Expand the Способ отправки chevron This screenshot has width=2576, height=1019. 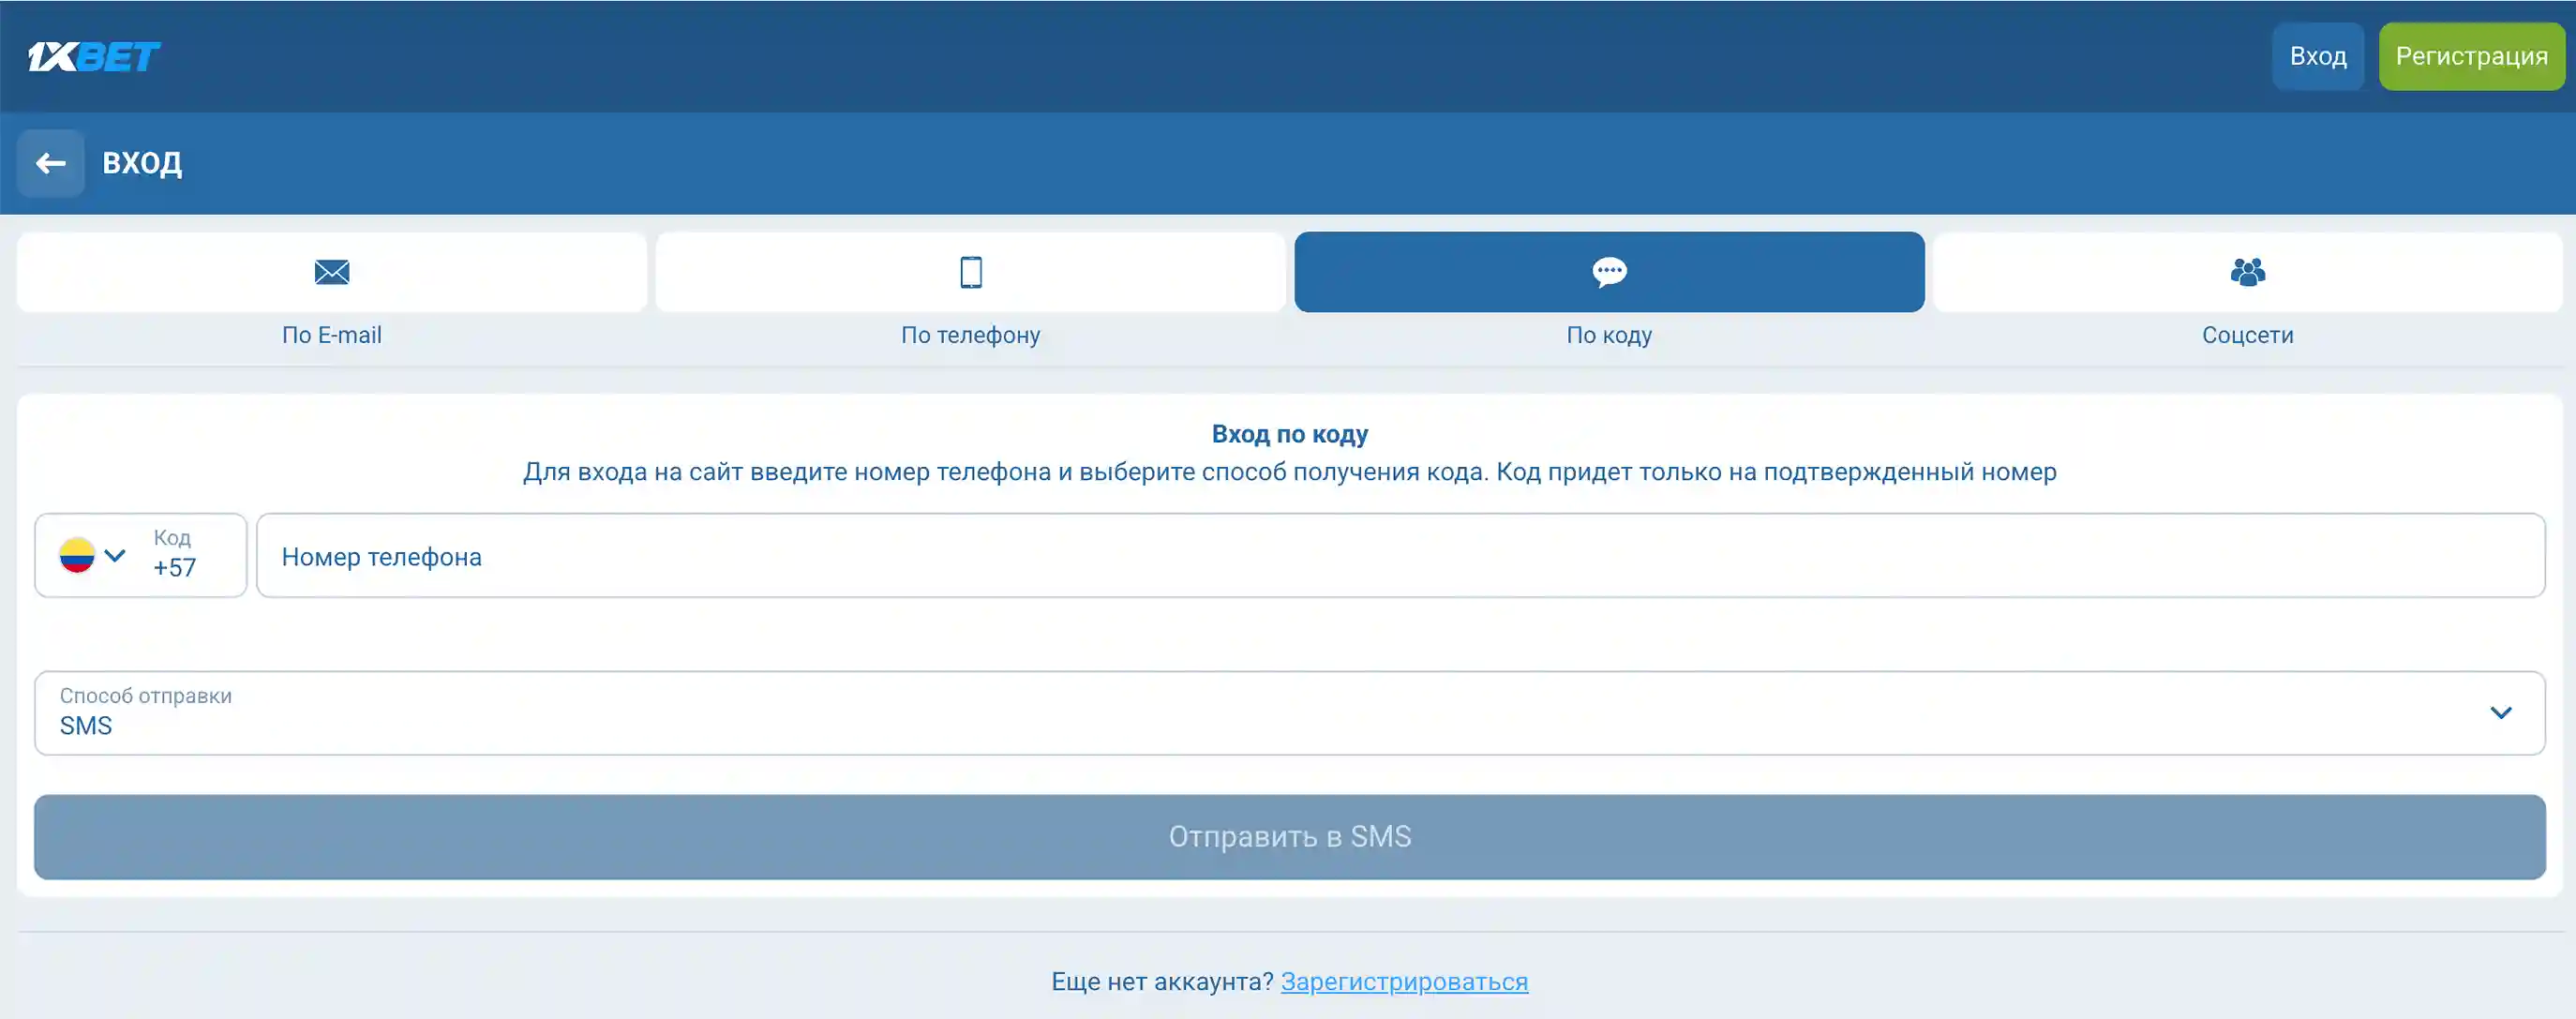click(x=2501, y=713)
